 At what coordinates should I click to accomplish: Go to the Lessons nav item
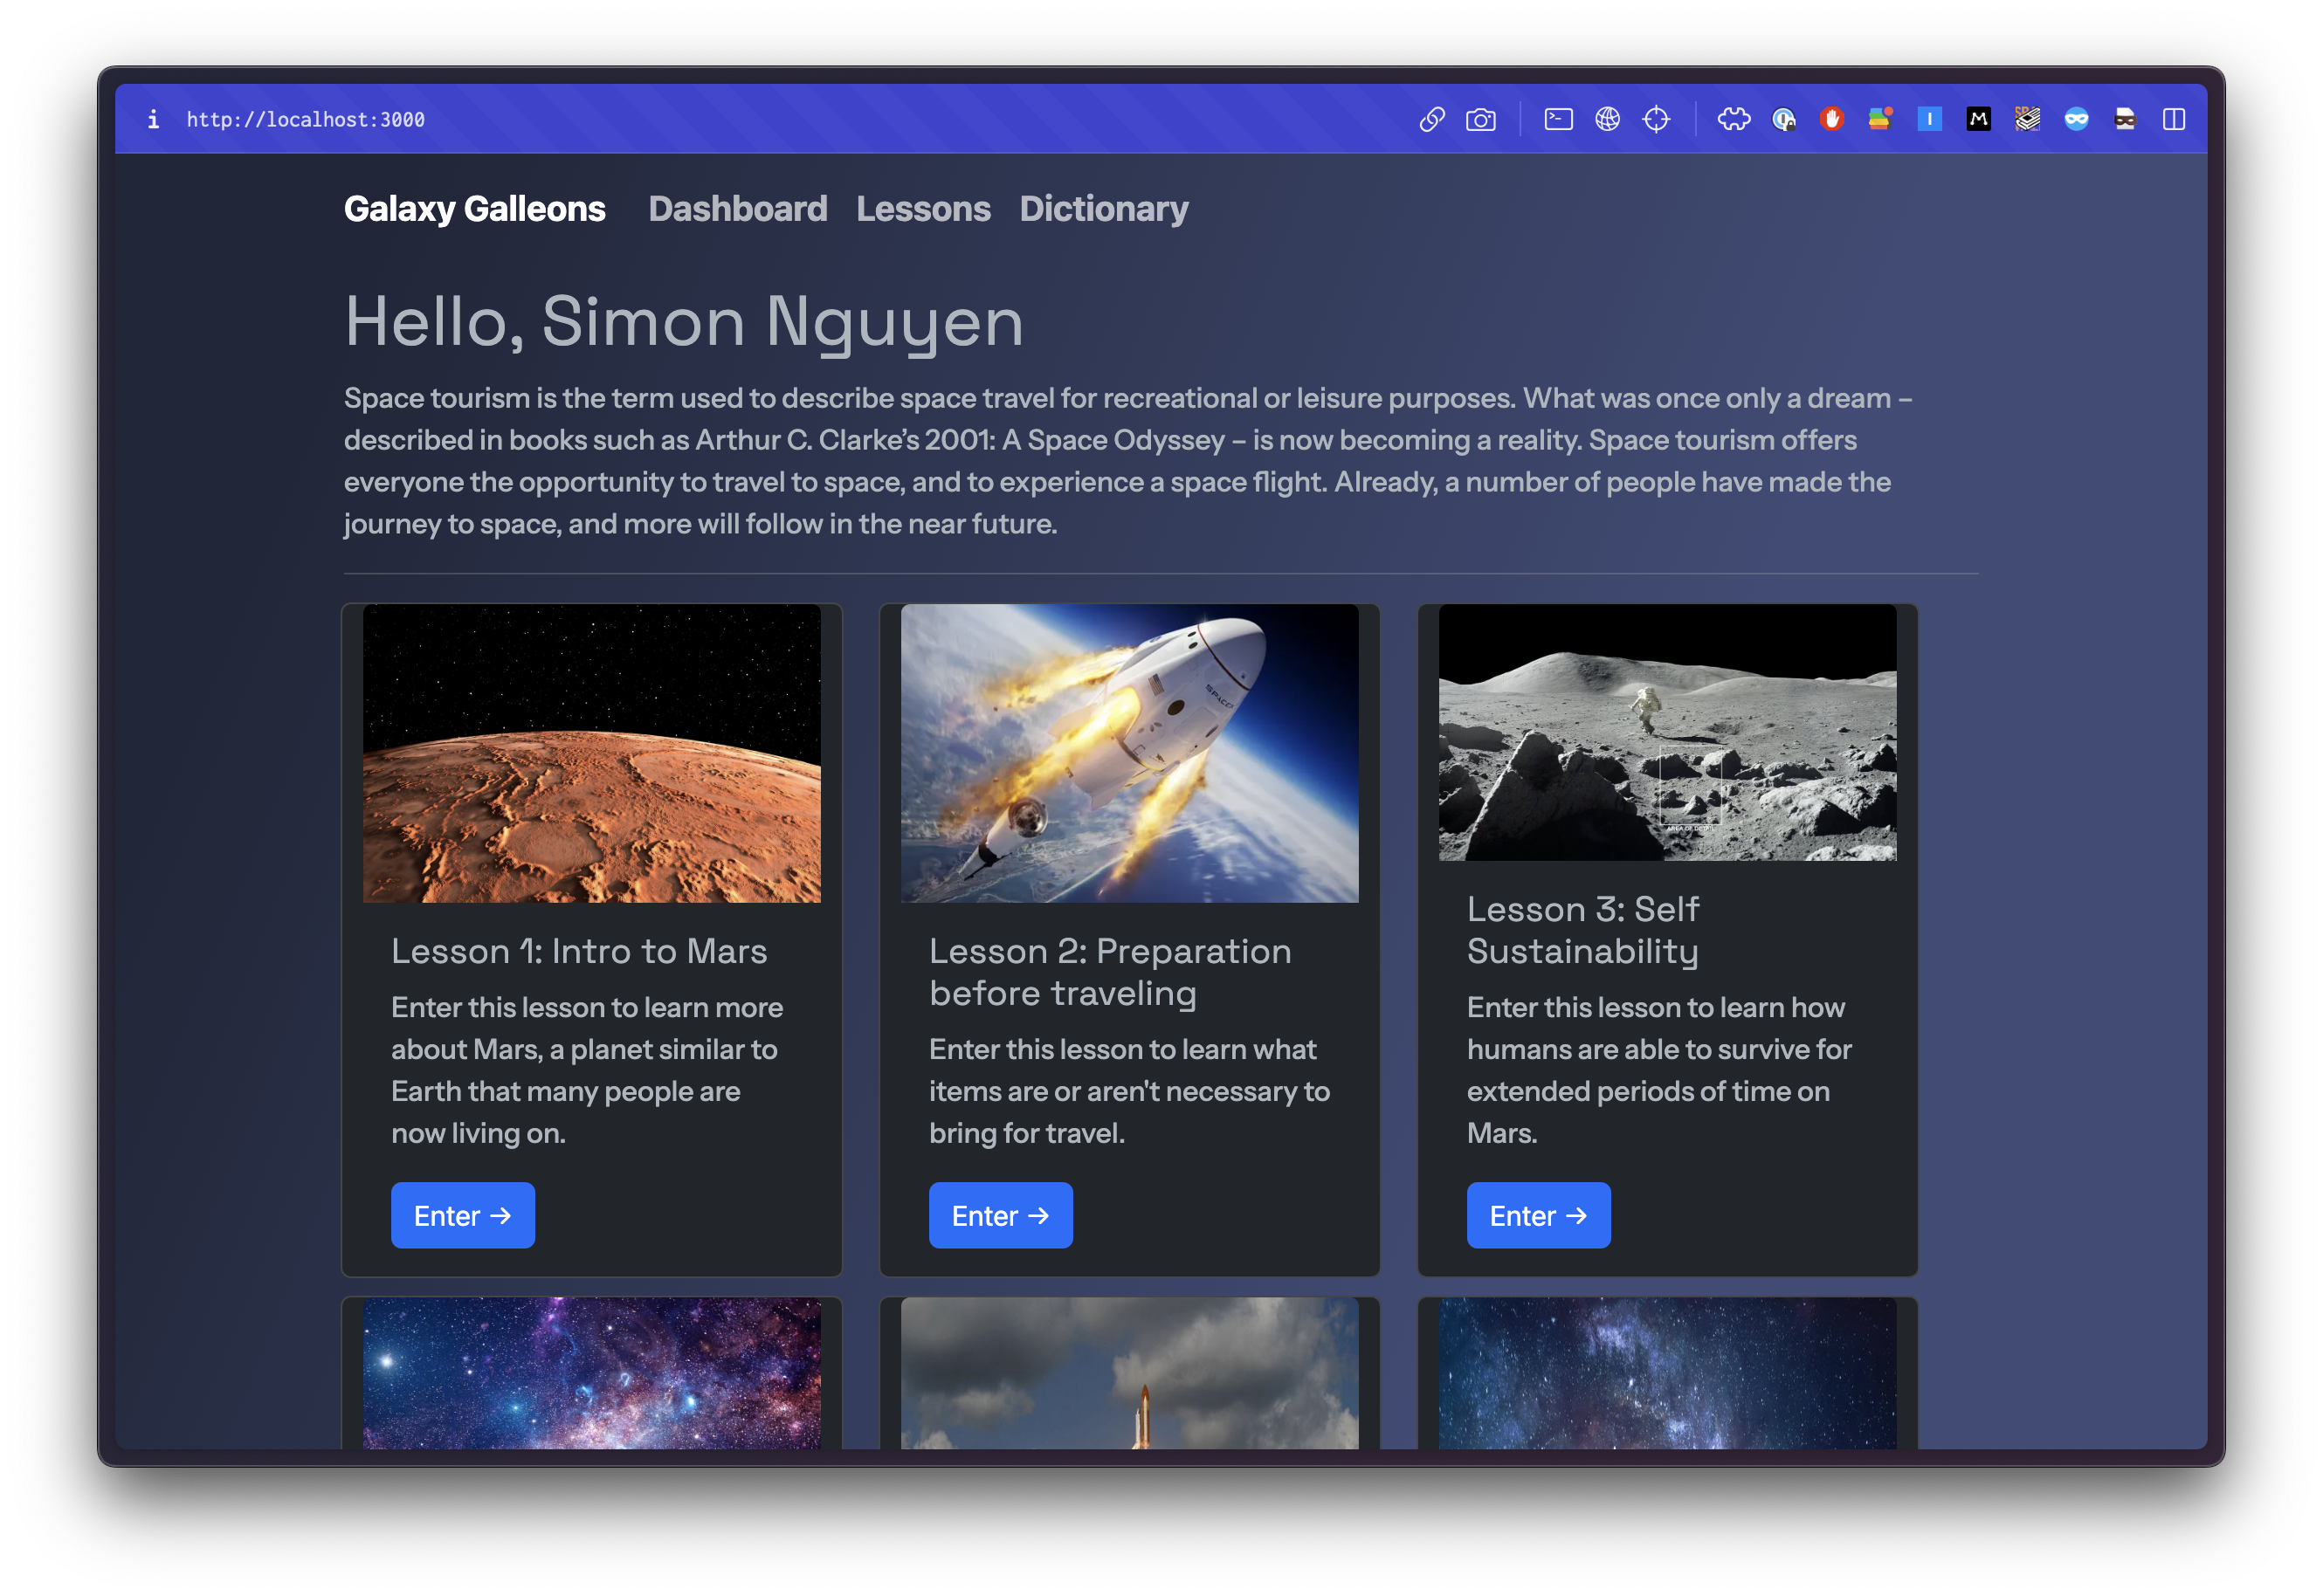pos(923,209)
